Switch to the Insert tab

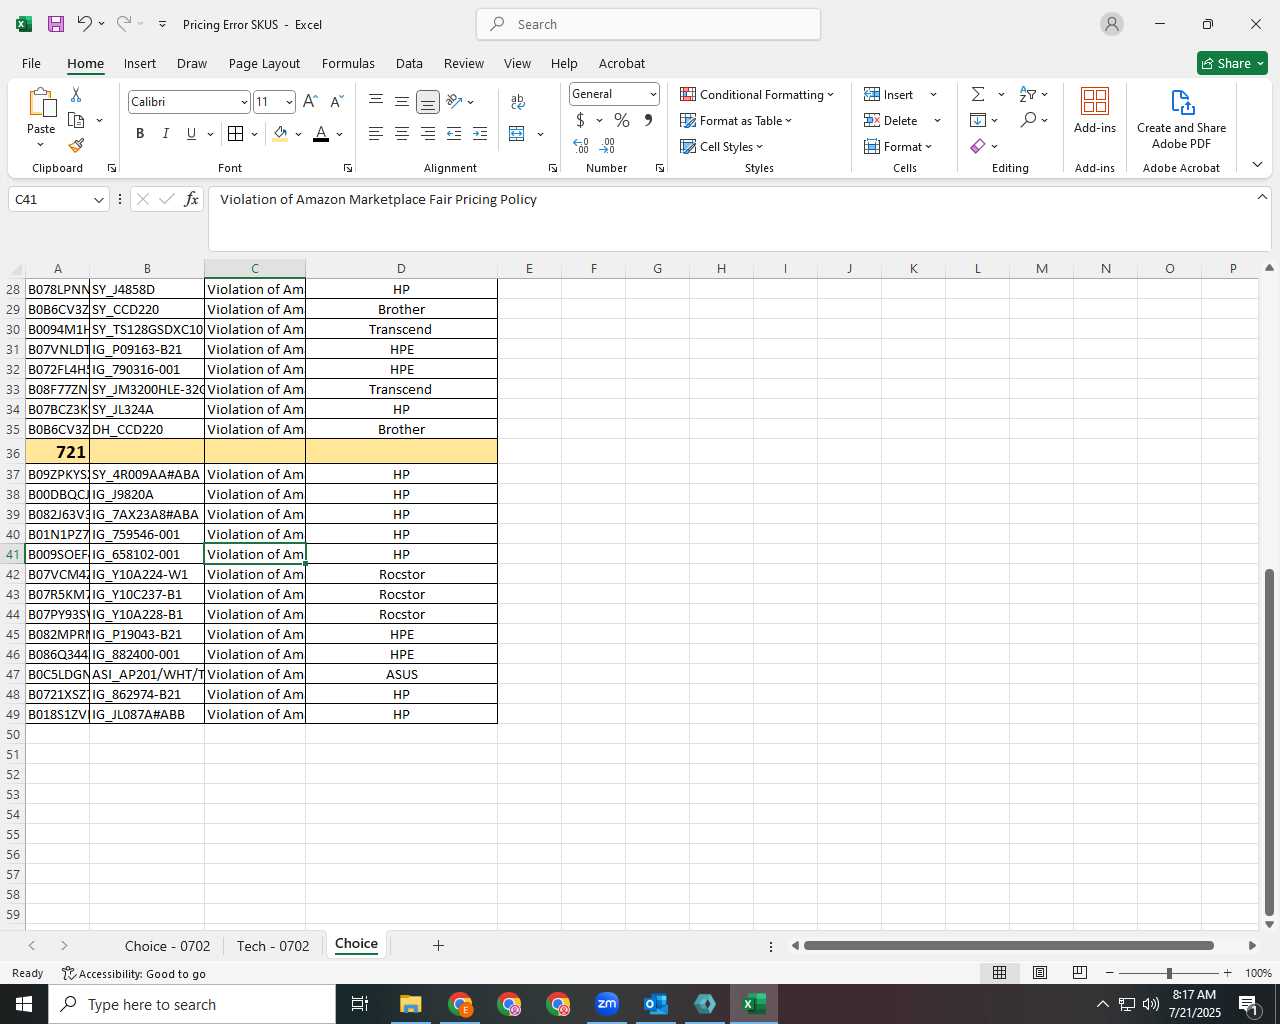[140, 63]
